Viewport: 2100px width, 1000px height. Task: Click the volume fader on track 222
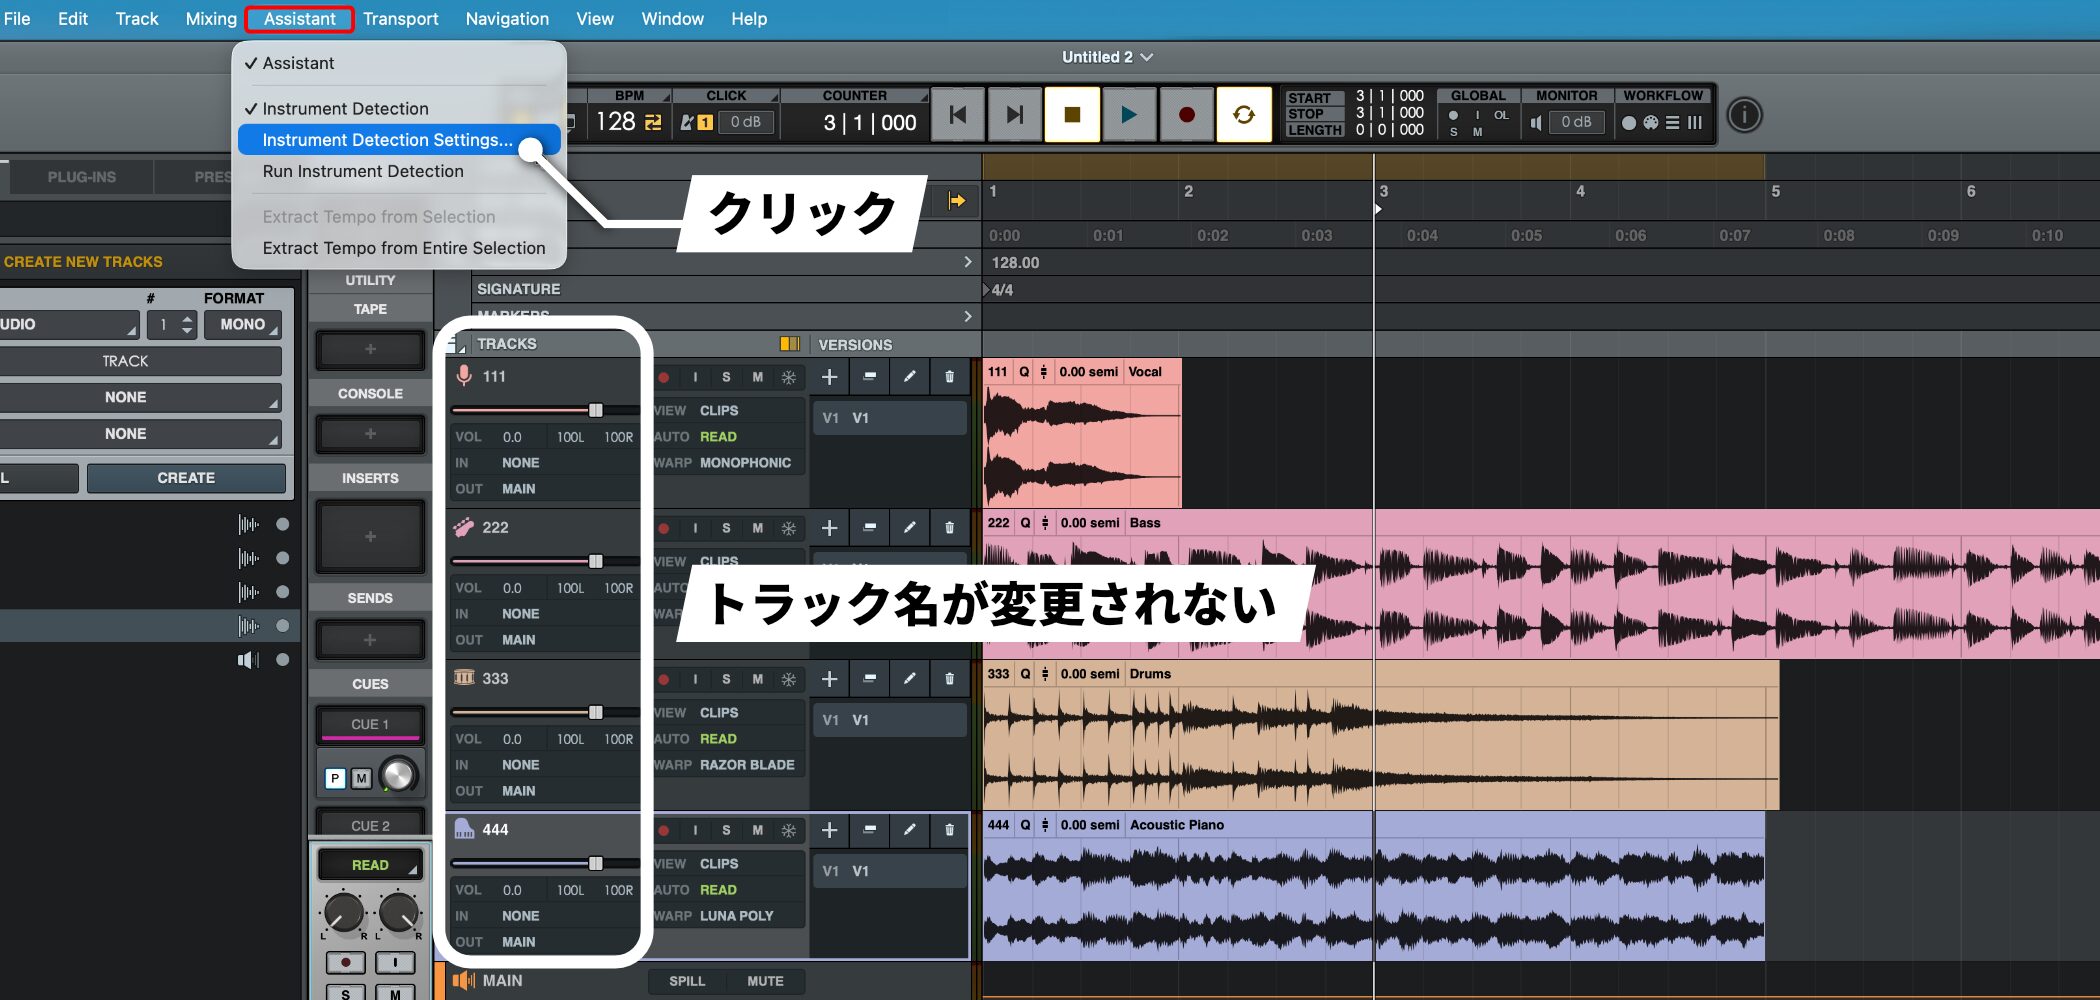point(596,561)
